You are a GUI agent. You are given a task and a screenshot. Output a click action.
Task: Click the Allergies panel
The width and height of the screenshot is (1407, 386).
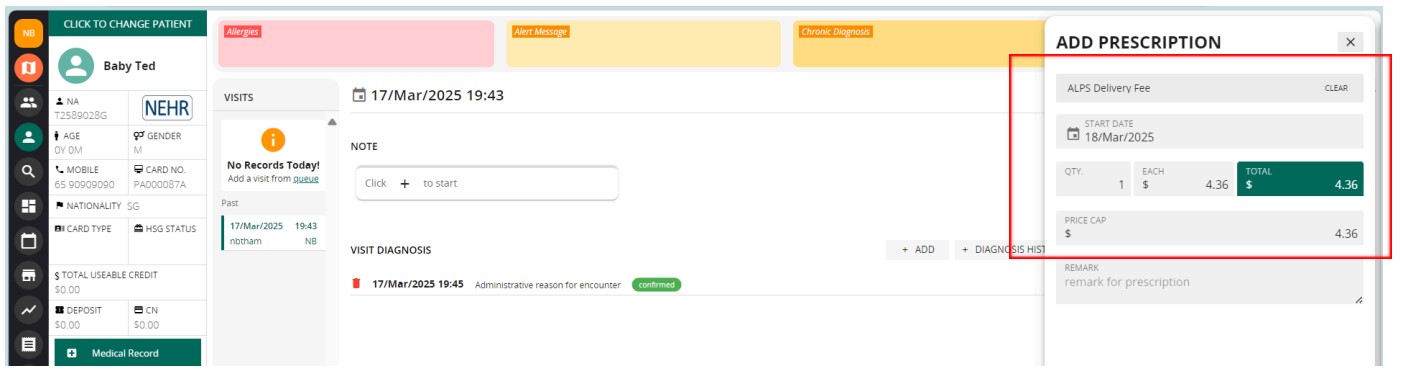click(357, 44)
